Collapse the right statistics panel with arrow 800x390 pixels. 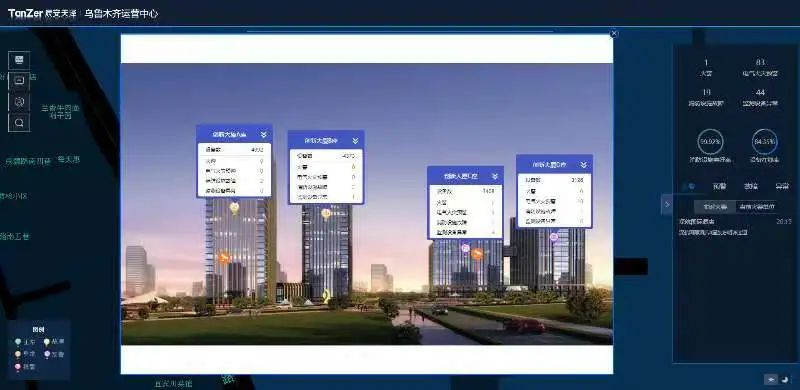[667, 205]
